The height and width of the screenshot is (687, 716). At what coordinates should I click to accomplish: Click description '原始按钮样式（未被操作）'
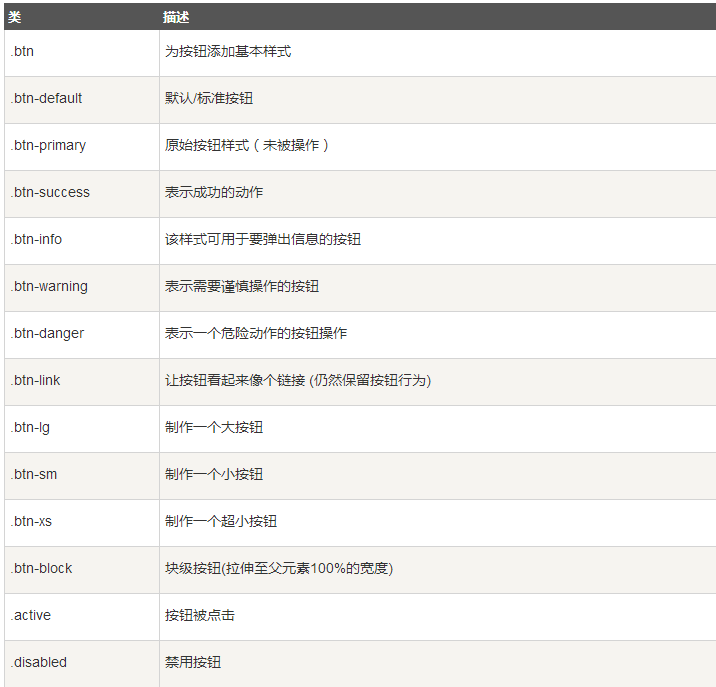click(x=247, y=145)
